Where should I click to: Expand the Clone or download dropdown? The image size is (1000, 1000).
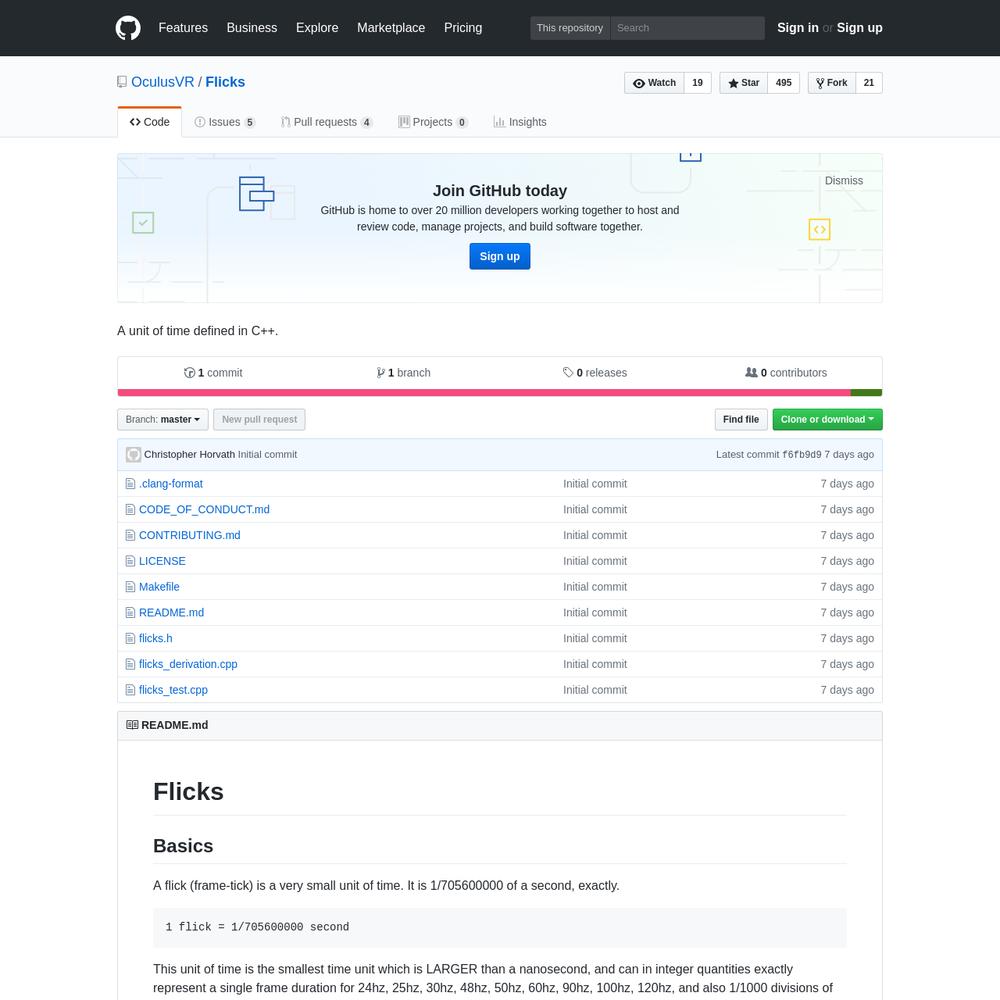827,420
